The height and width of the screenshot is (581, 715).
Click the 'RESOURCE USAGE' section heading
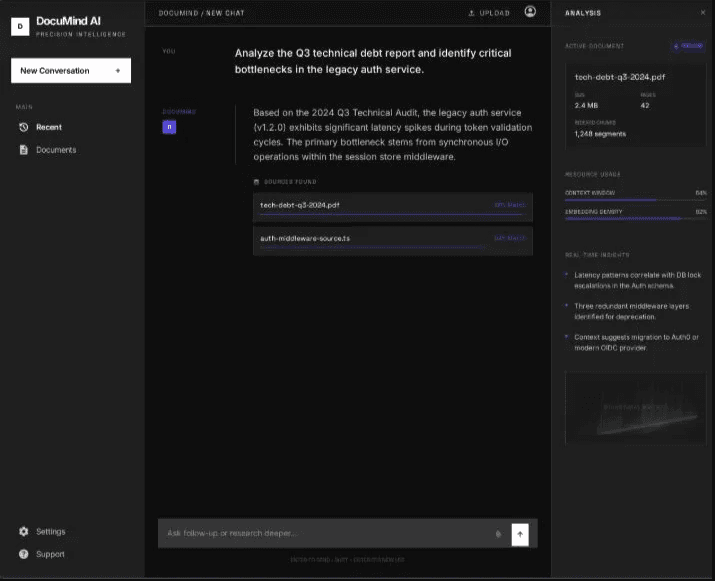click(x=592, y=174)
